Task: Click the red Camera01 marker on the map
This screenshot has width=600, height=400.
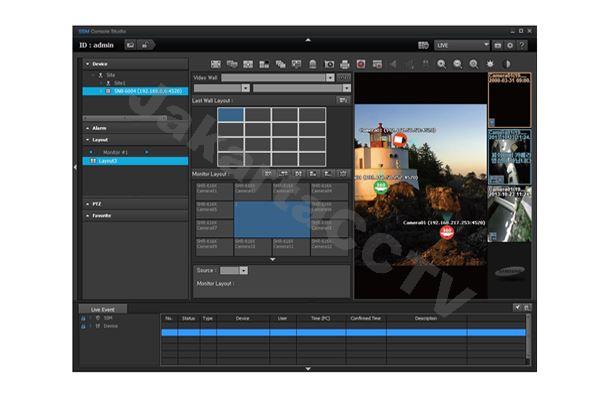Action: 447,231
